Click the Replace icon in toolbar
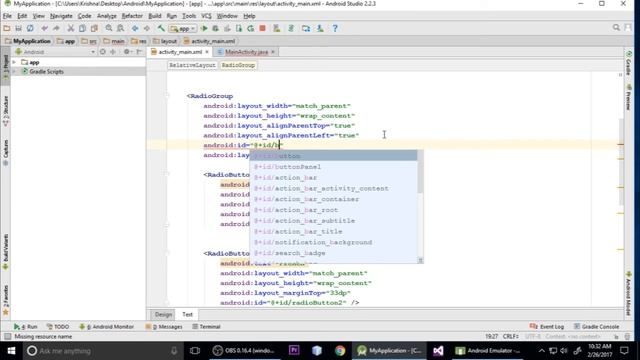 (x=120, y=28)
